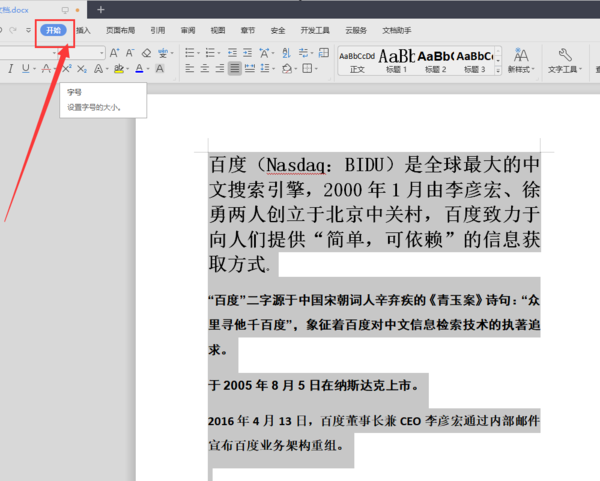Click the line spacing icon
600x481 pixels.
[265, 68]
